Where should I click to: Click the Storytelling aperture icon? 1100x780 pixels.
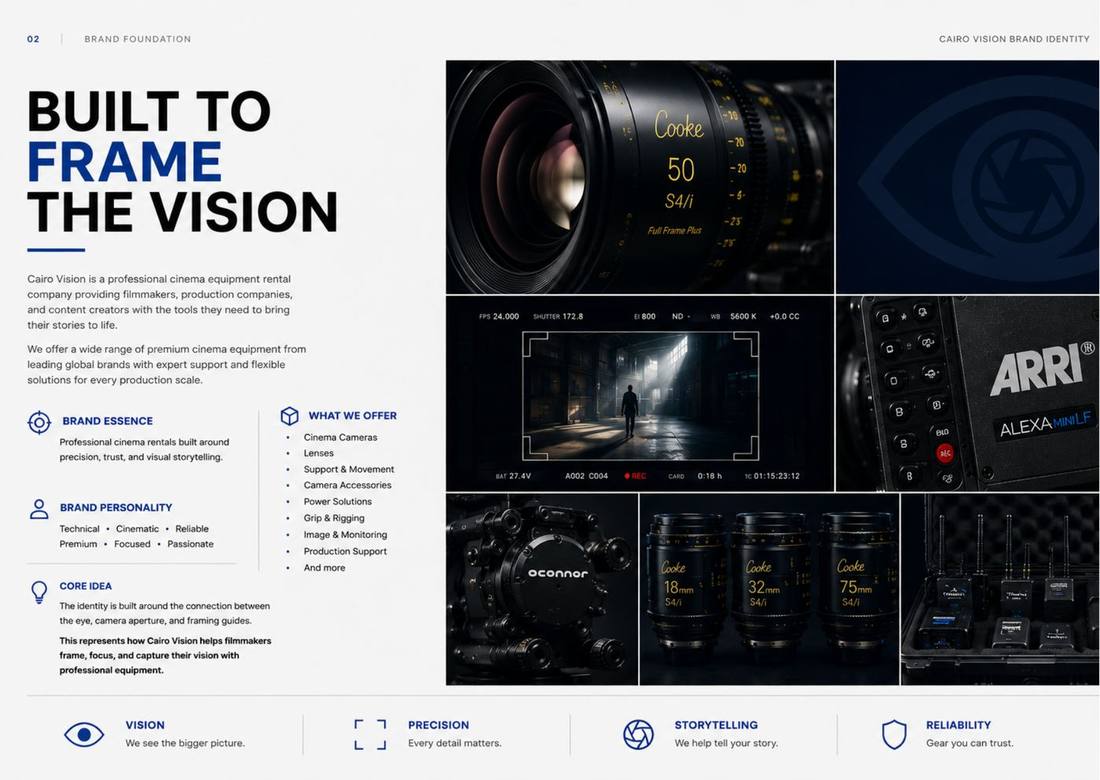click(x=638, y=734)
